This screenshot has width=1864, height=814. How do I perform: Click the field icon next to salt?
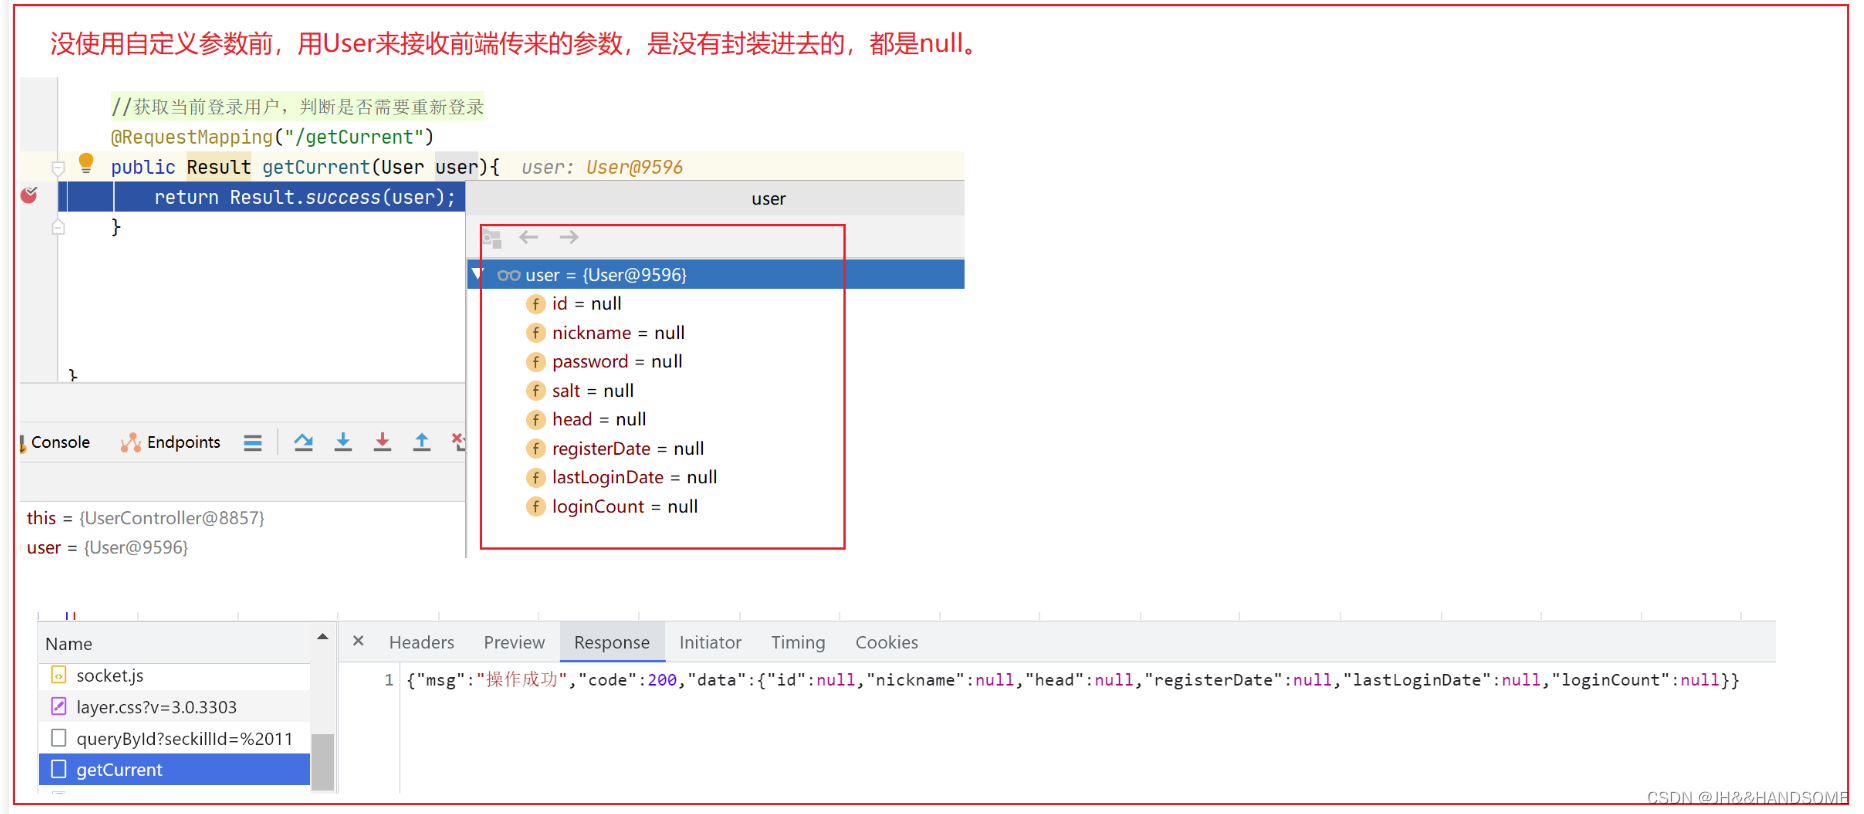point(536,391)
